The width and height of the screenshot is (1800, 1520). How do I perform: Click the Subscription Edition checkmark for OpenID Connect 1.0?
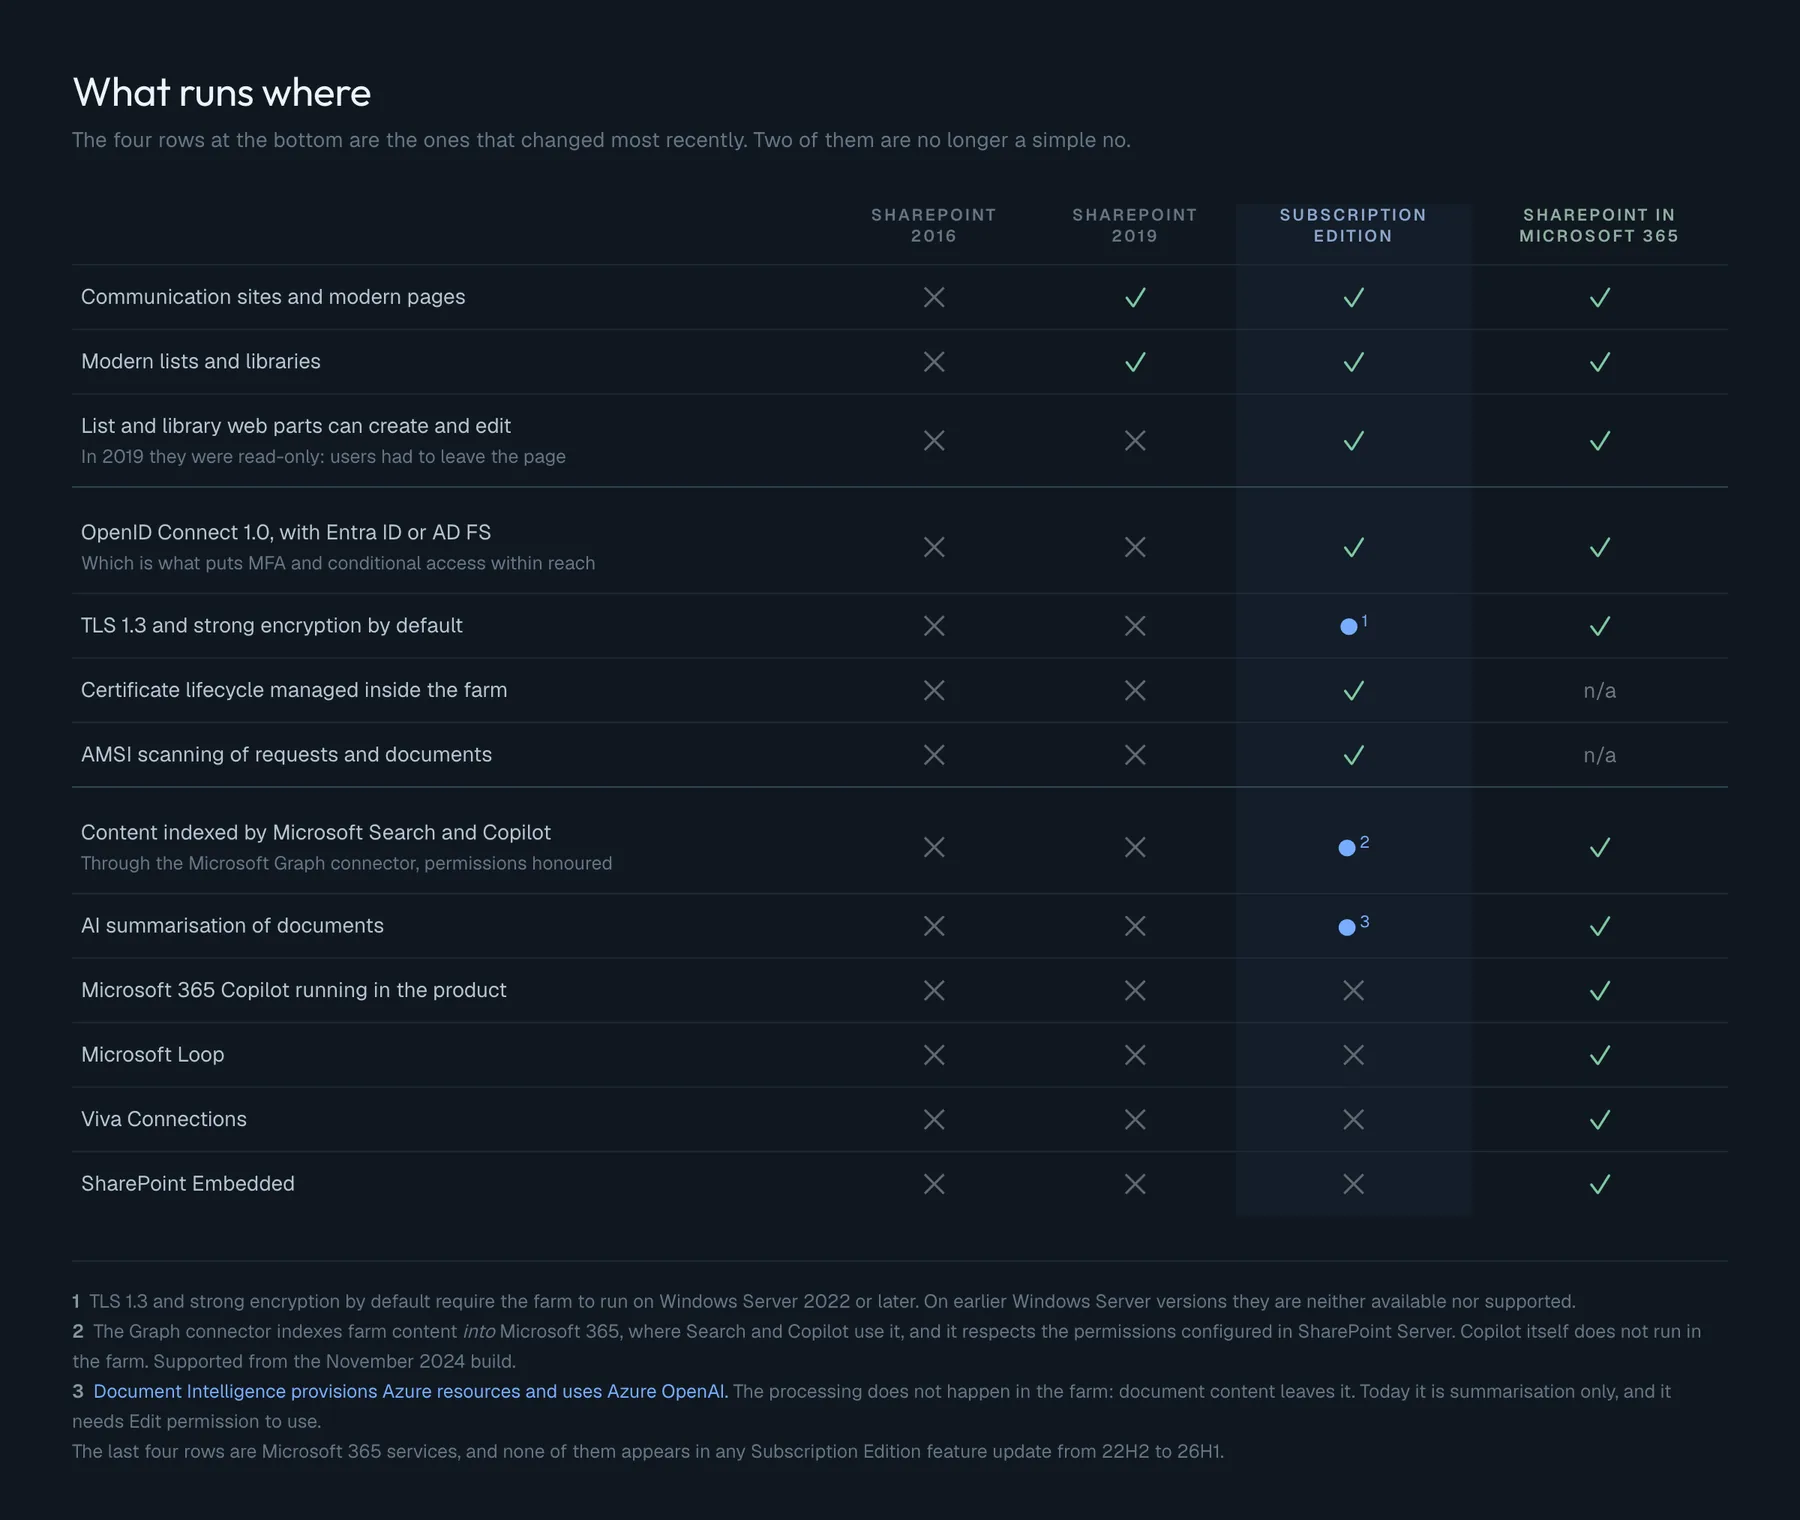pyautogui.click(x=1353, y=547)
